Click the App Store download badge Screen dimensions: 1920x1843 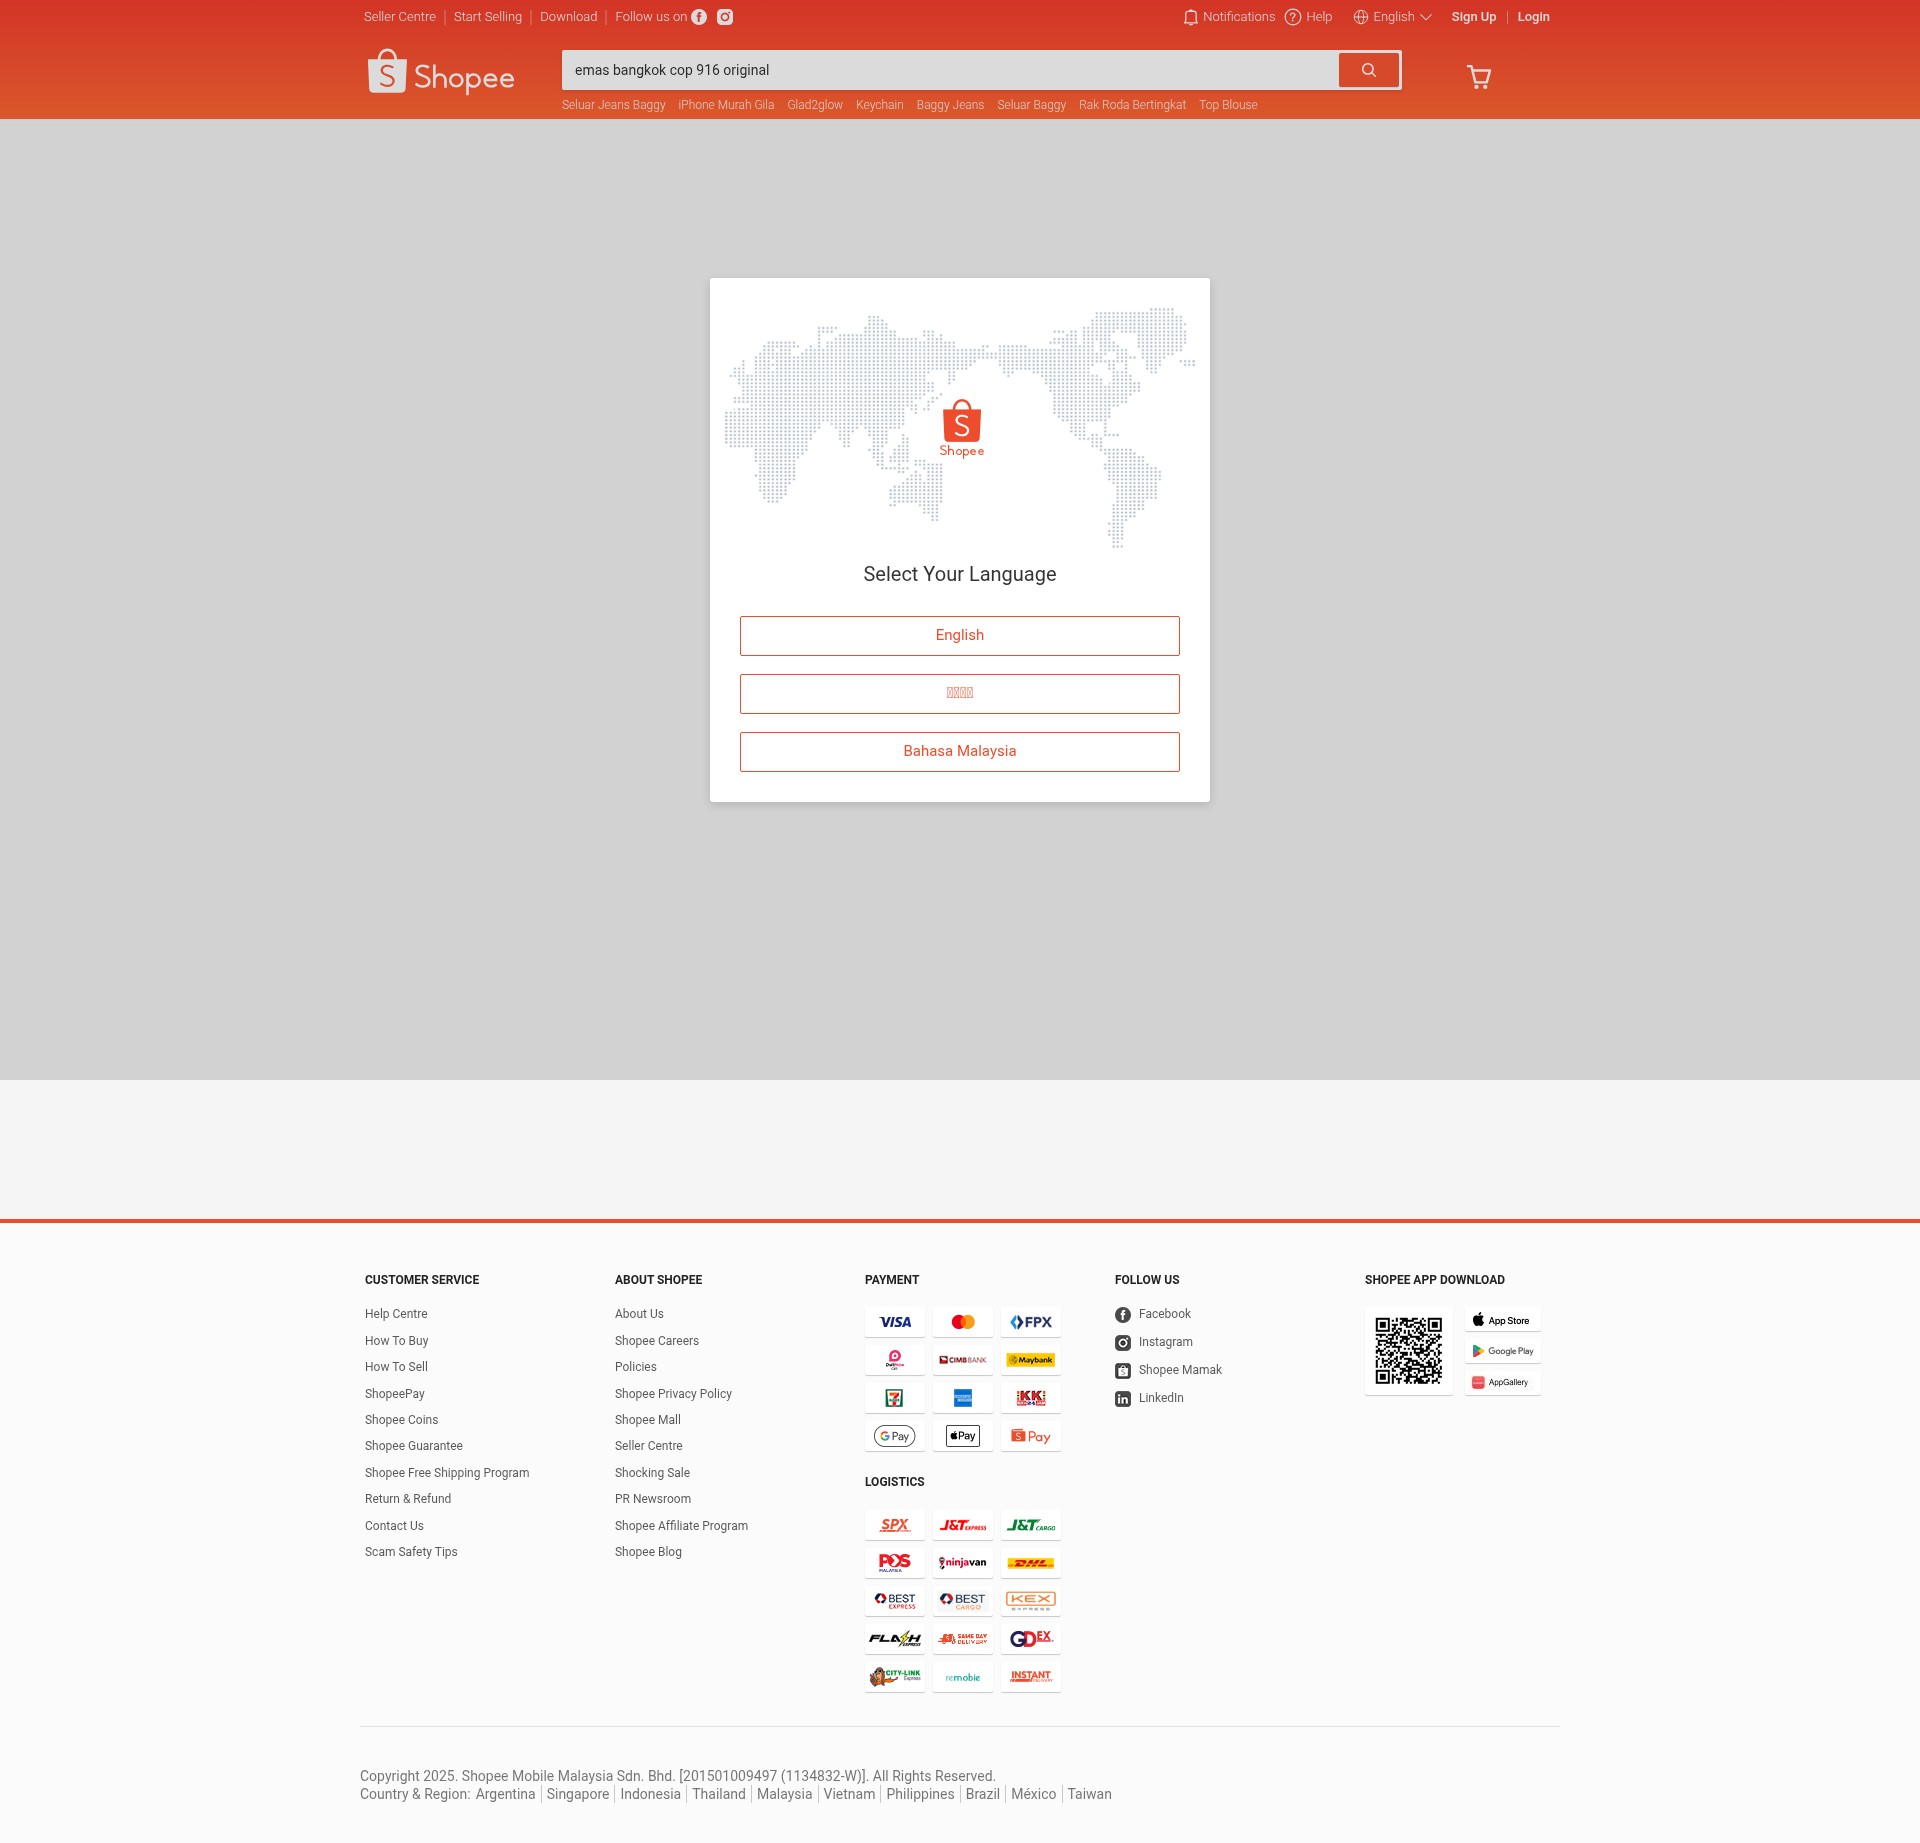click(x=1503, y=1320)
